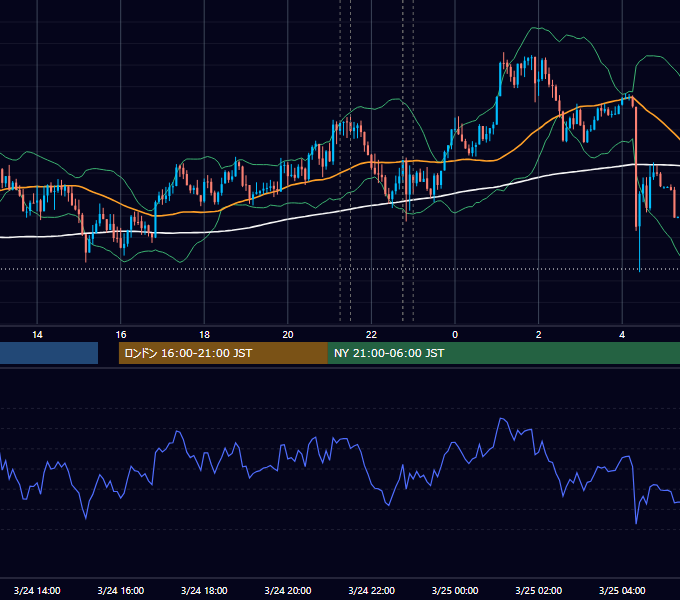
Task: Click the hour label 18 on the price chart axis
Action: pyautogui.click(x=204, y=335)
